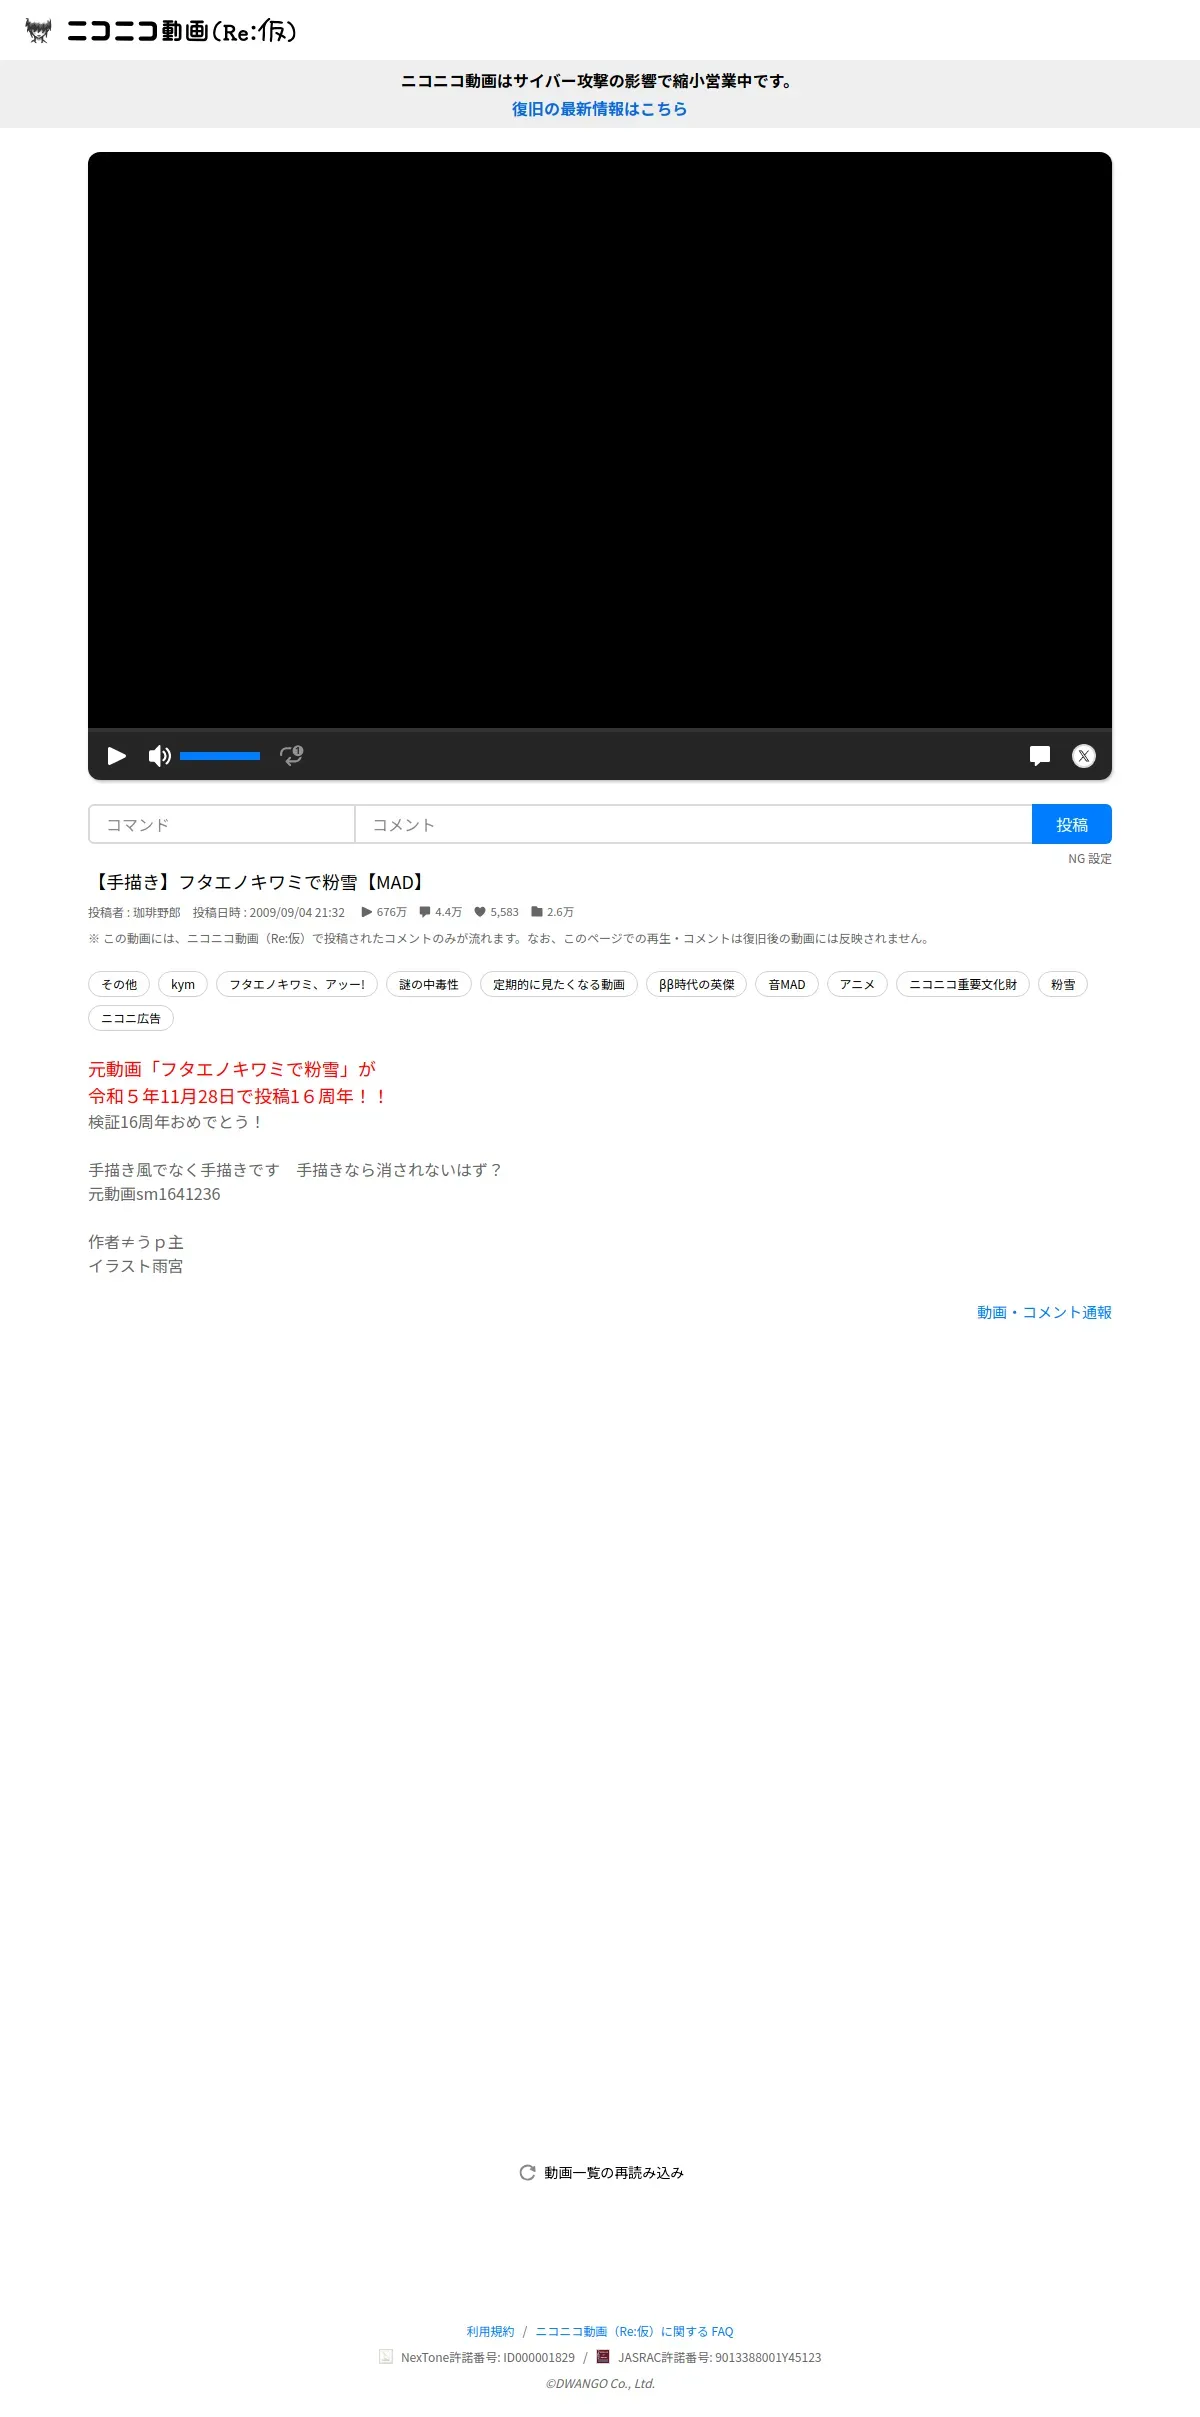
Task: Select the ββ時代の英傑 tag
Action: pyautogui.click(x=697, y=984)
